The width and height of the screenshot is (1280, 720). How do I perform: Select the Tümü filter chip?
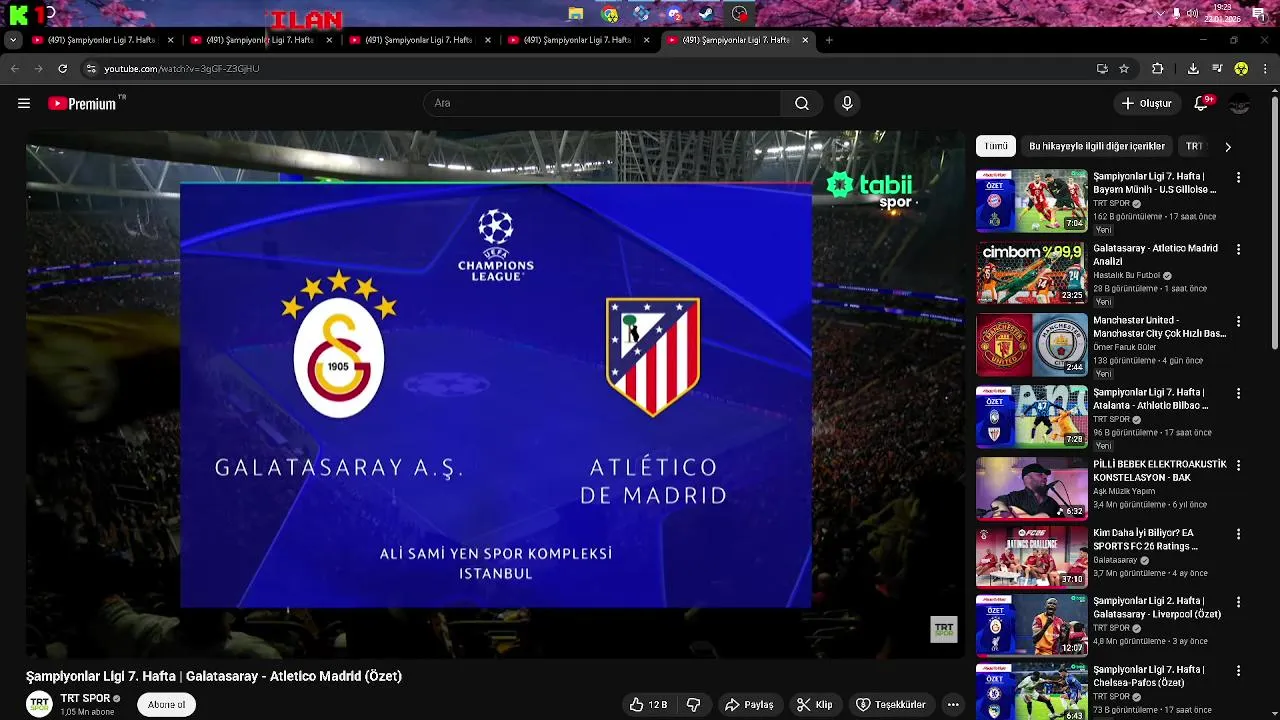pos(996,146)
